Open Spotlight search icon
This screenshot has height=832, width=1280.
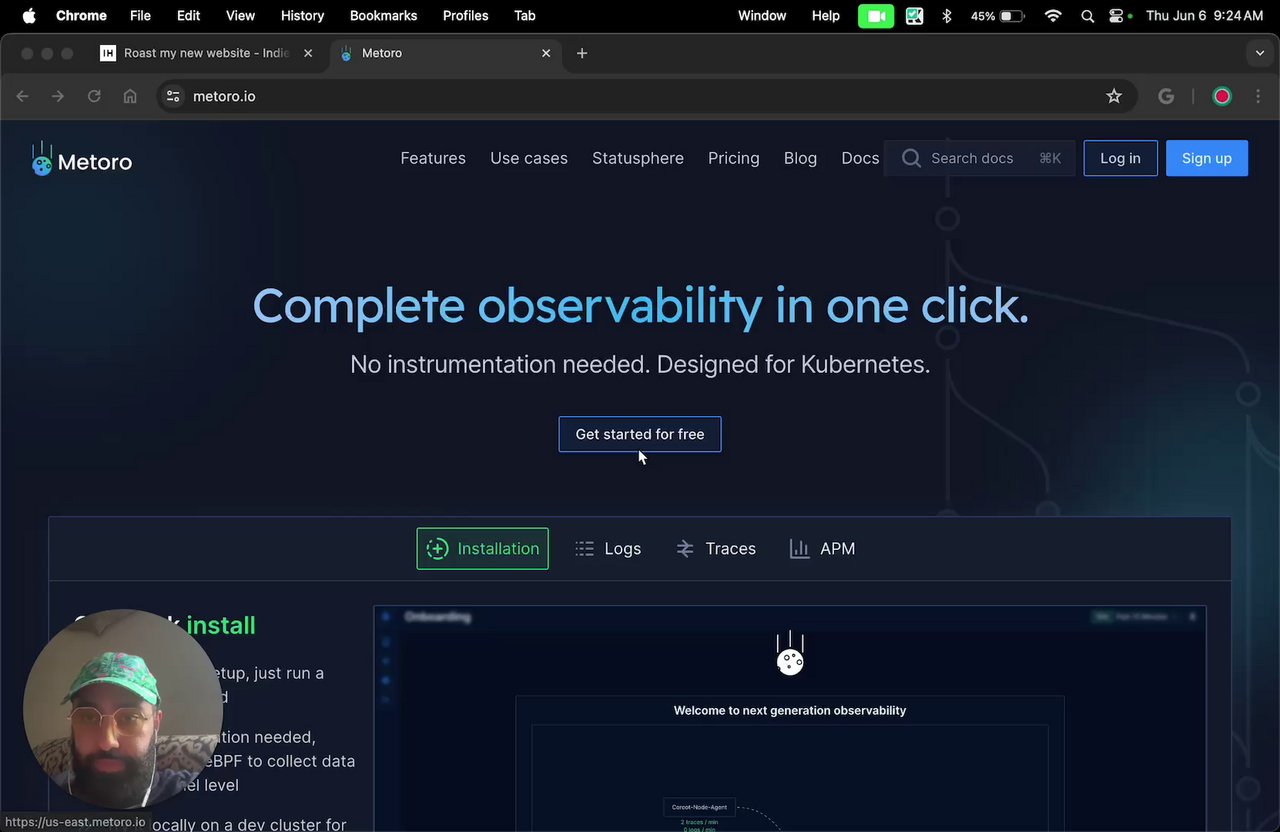pyautogui.click(x=1088, y=16)
